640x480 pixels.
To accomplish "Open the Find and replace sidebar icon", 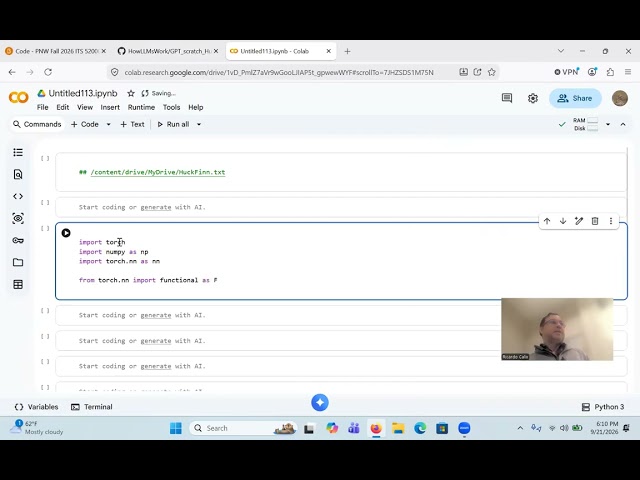I will [x=18, y=174].
